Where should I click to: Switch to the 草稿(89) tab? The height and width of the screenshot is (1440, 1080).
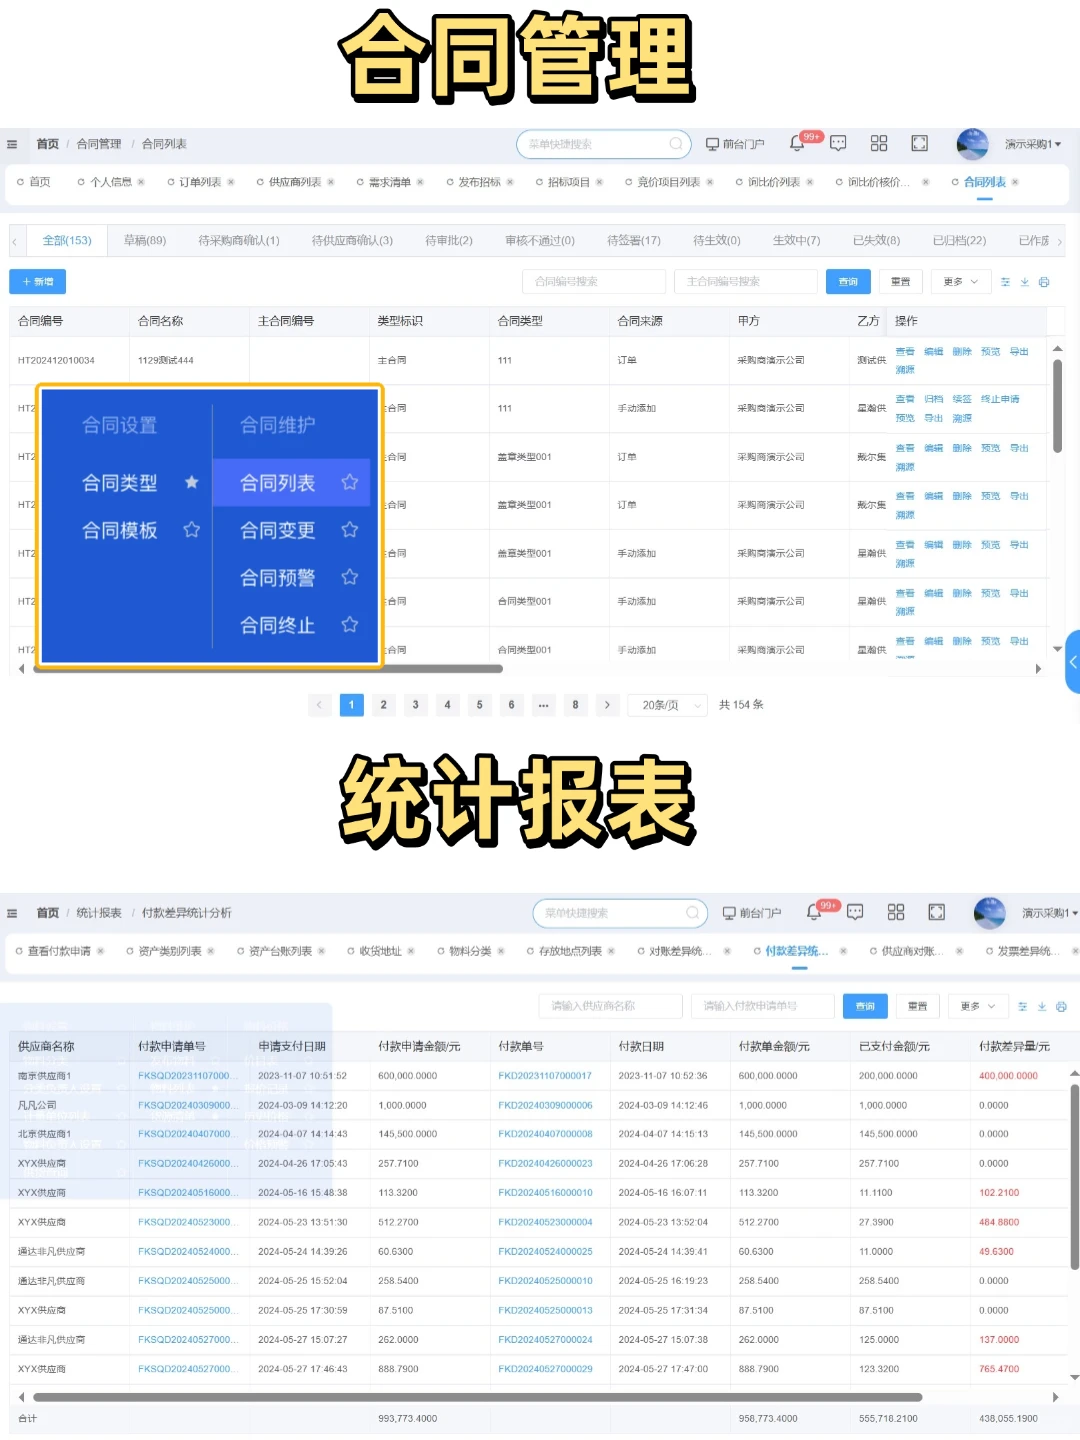(144, 240)
